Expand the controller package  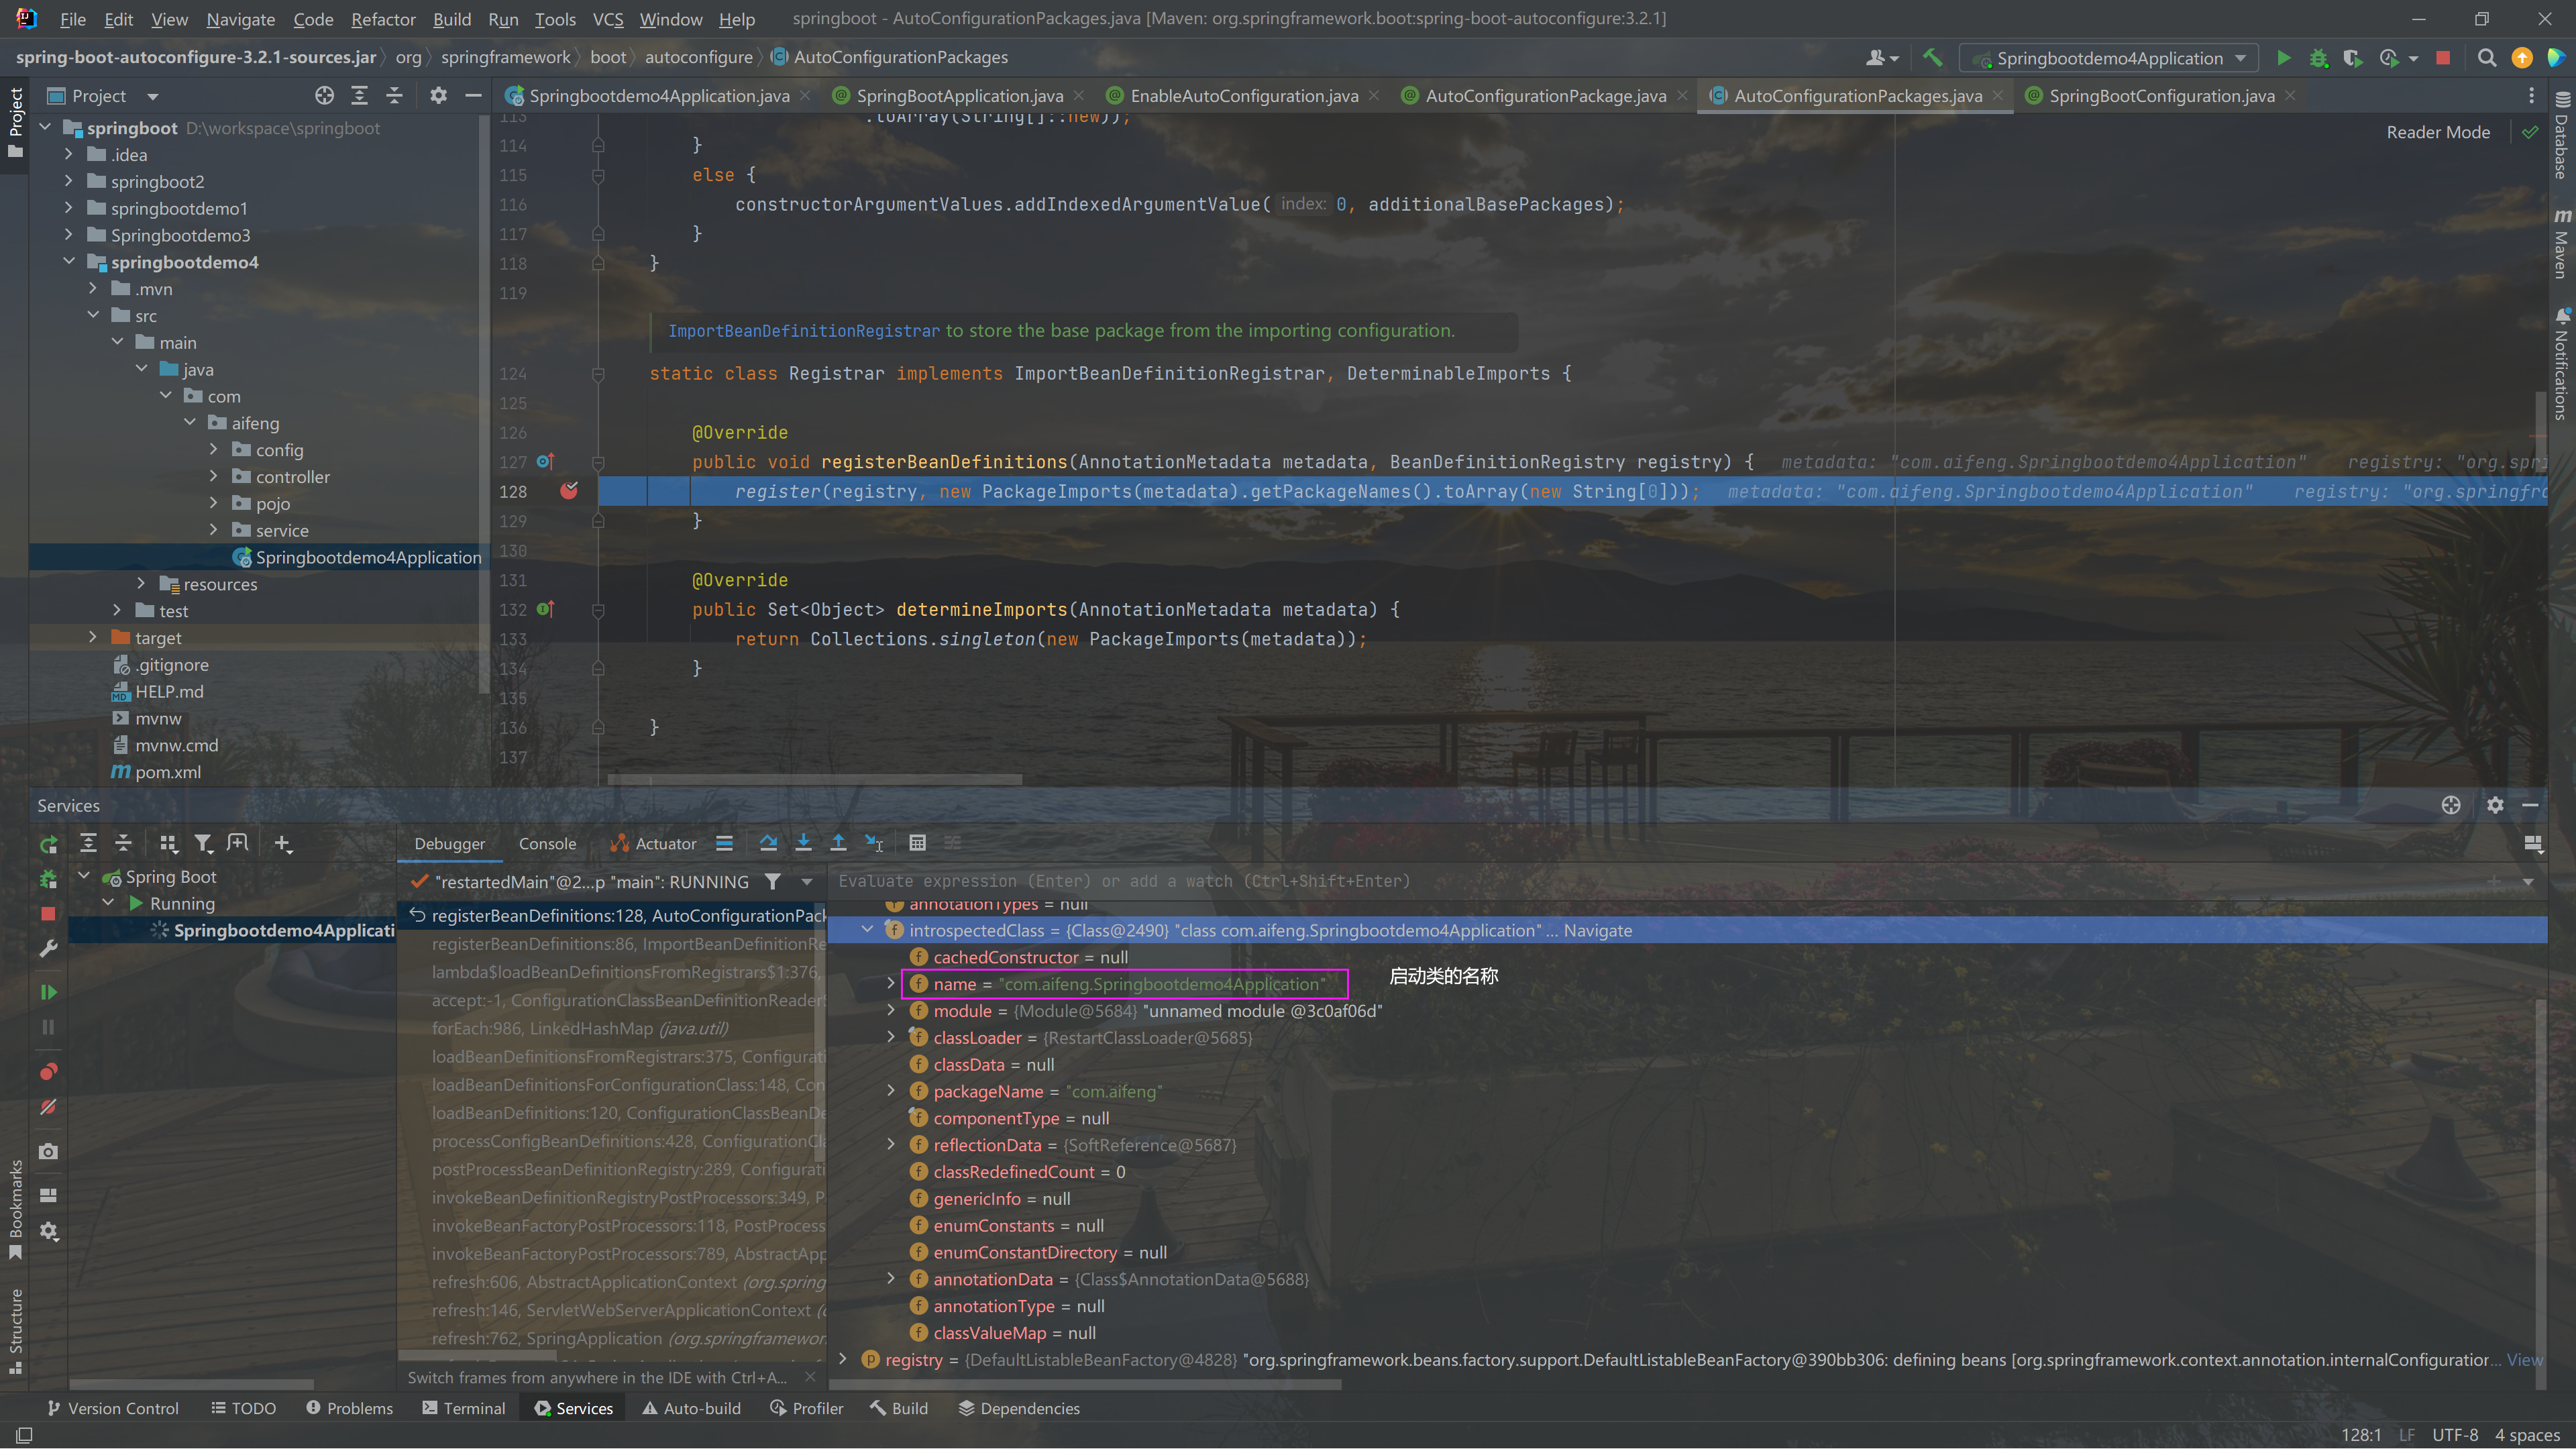(x=213, y=476)
